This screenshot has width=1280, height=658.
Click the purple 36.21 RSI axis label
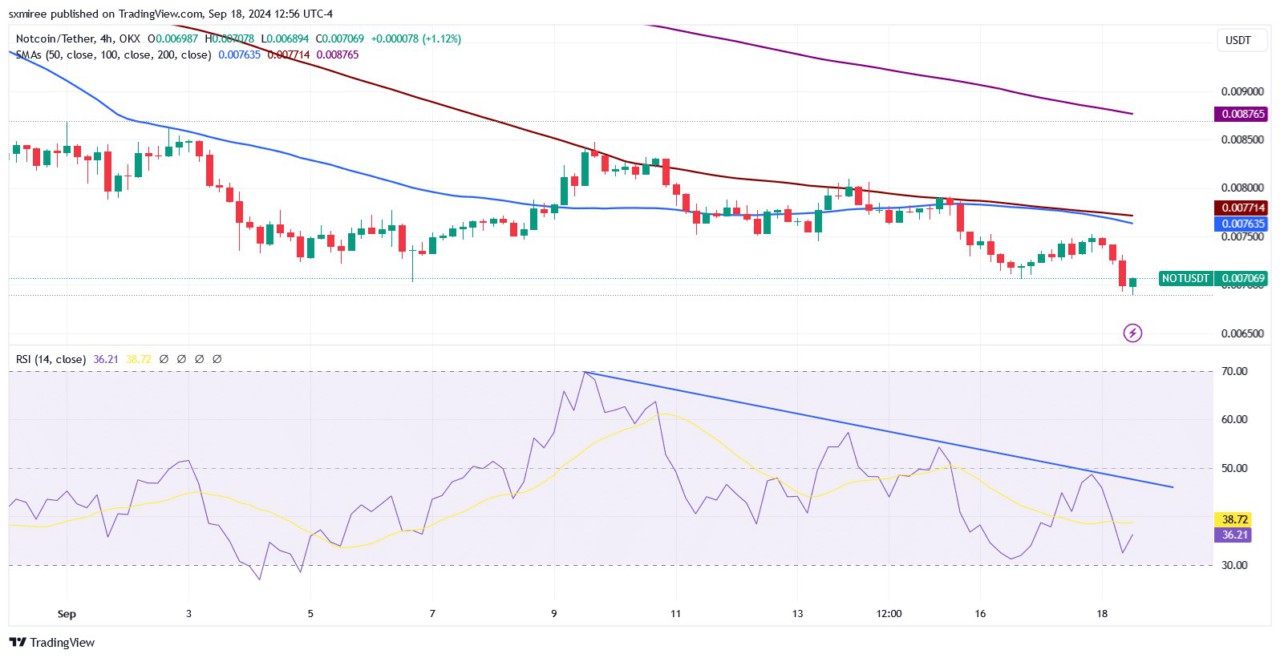pyautogui.click(x=1235, y=536)
